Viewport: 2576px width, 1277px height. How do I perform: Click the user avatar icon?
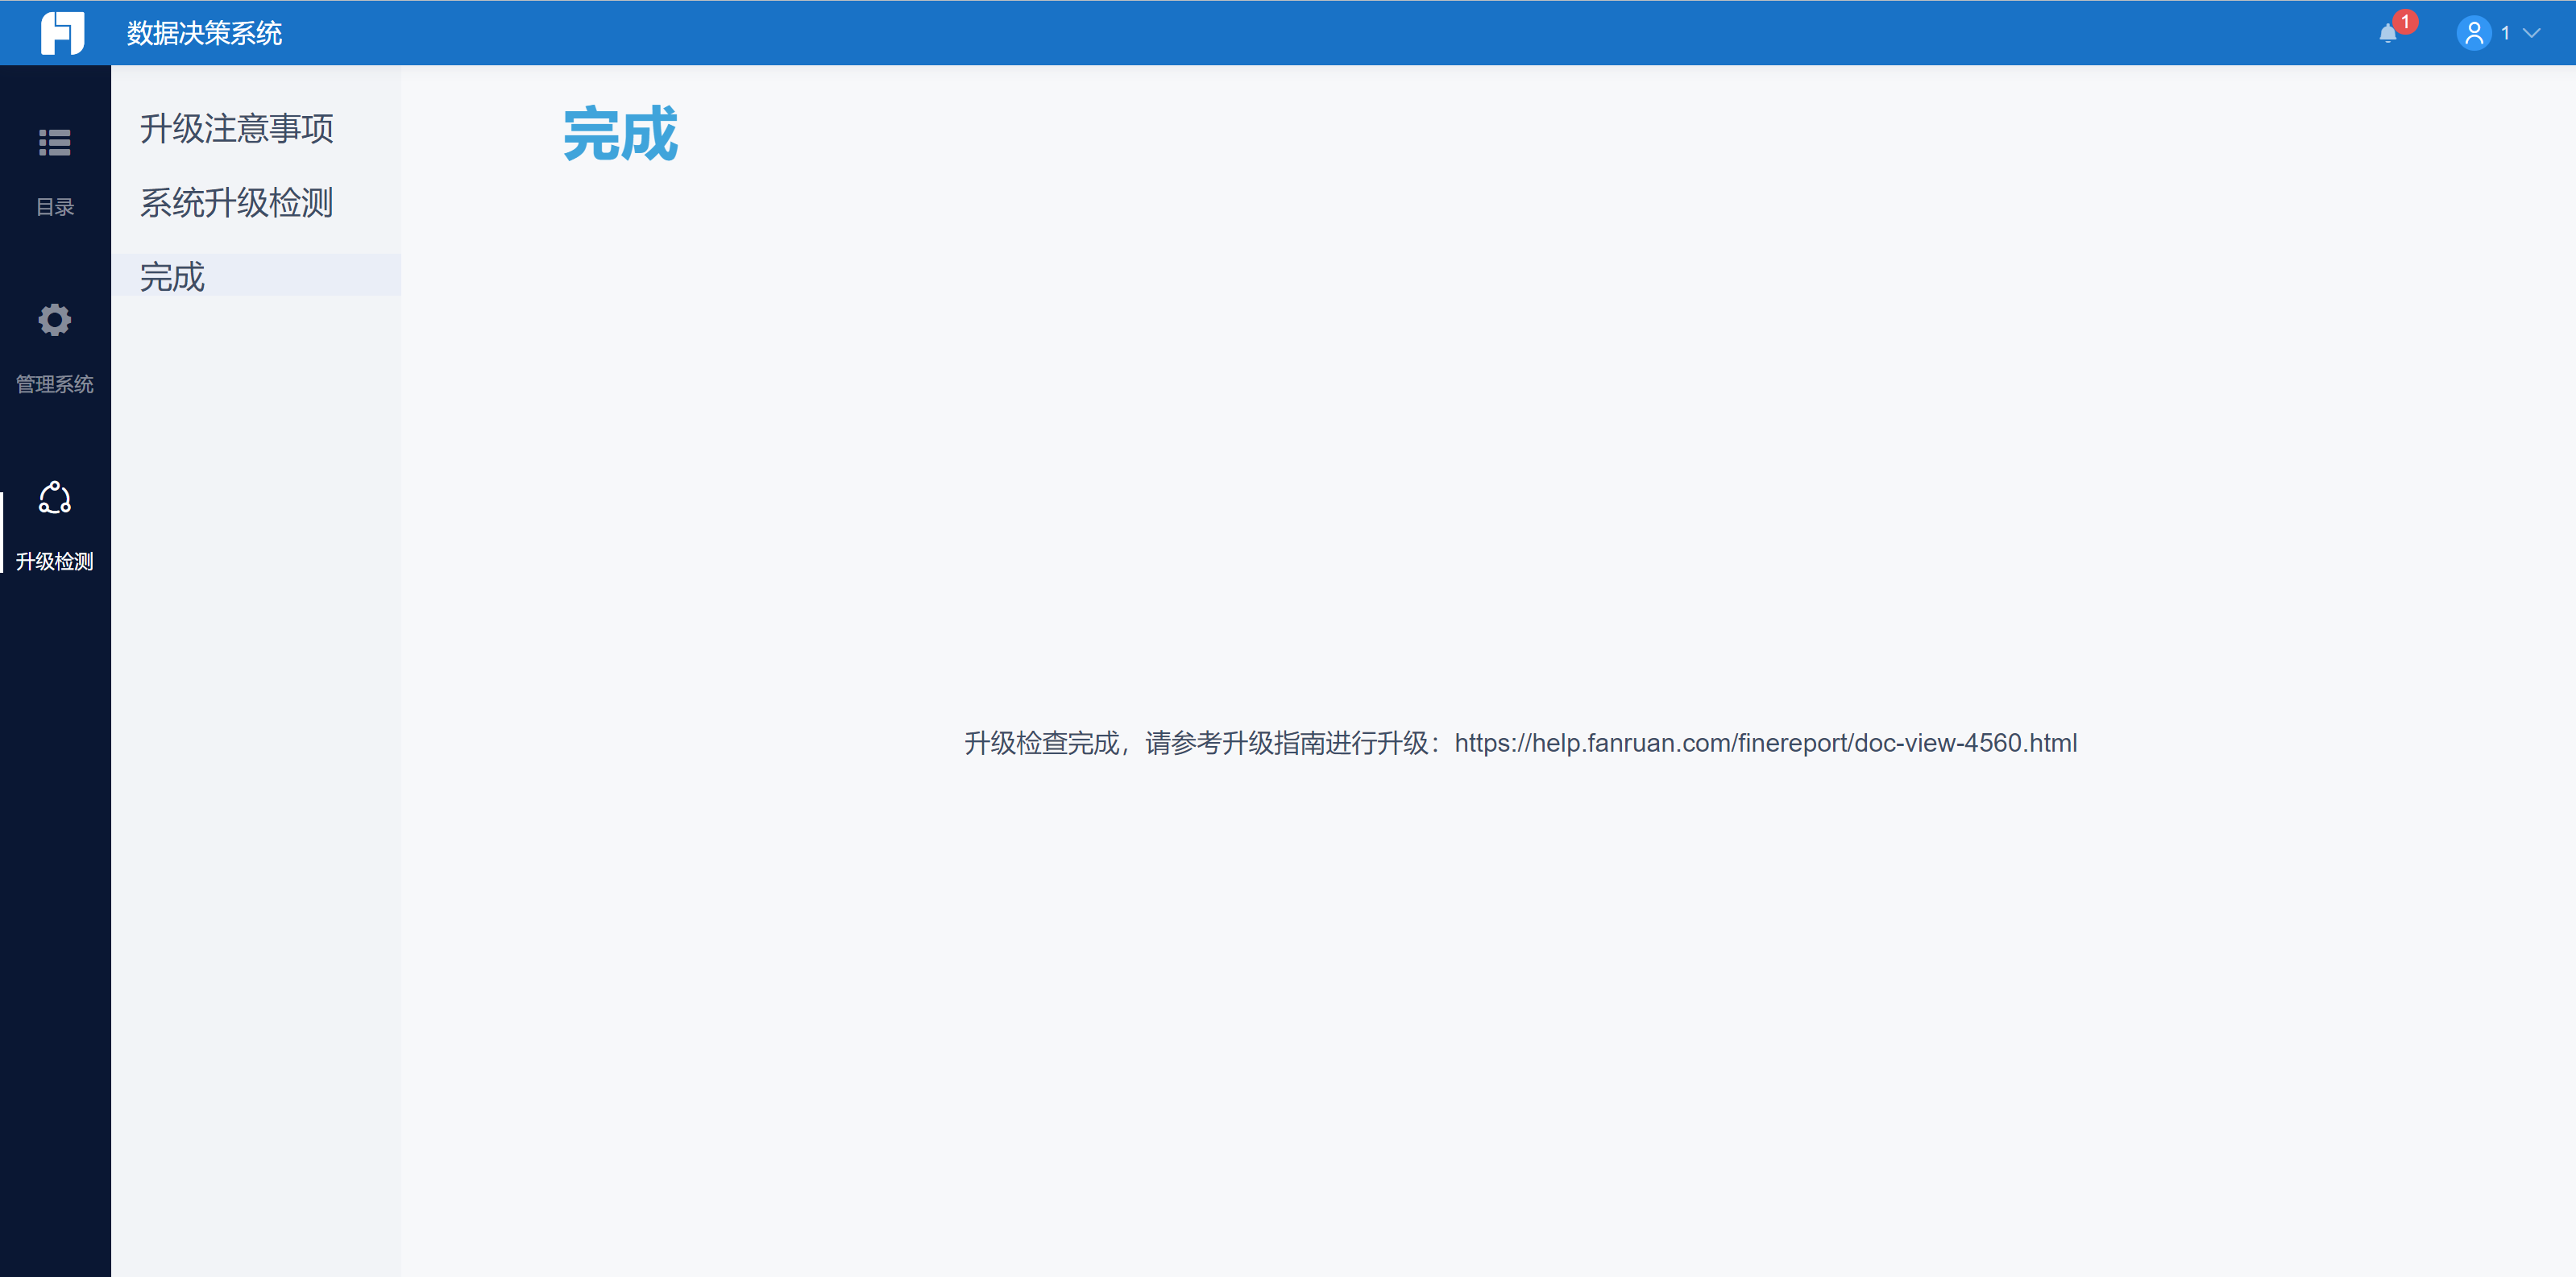[2473, 33]
